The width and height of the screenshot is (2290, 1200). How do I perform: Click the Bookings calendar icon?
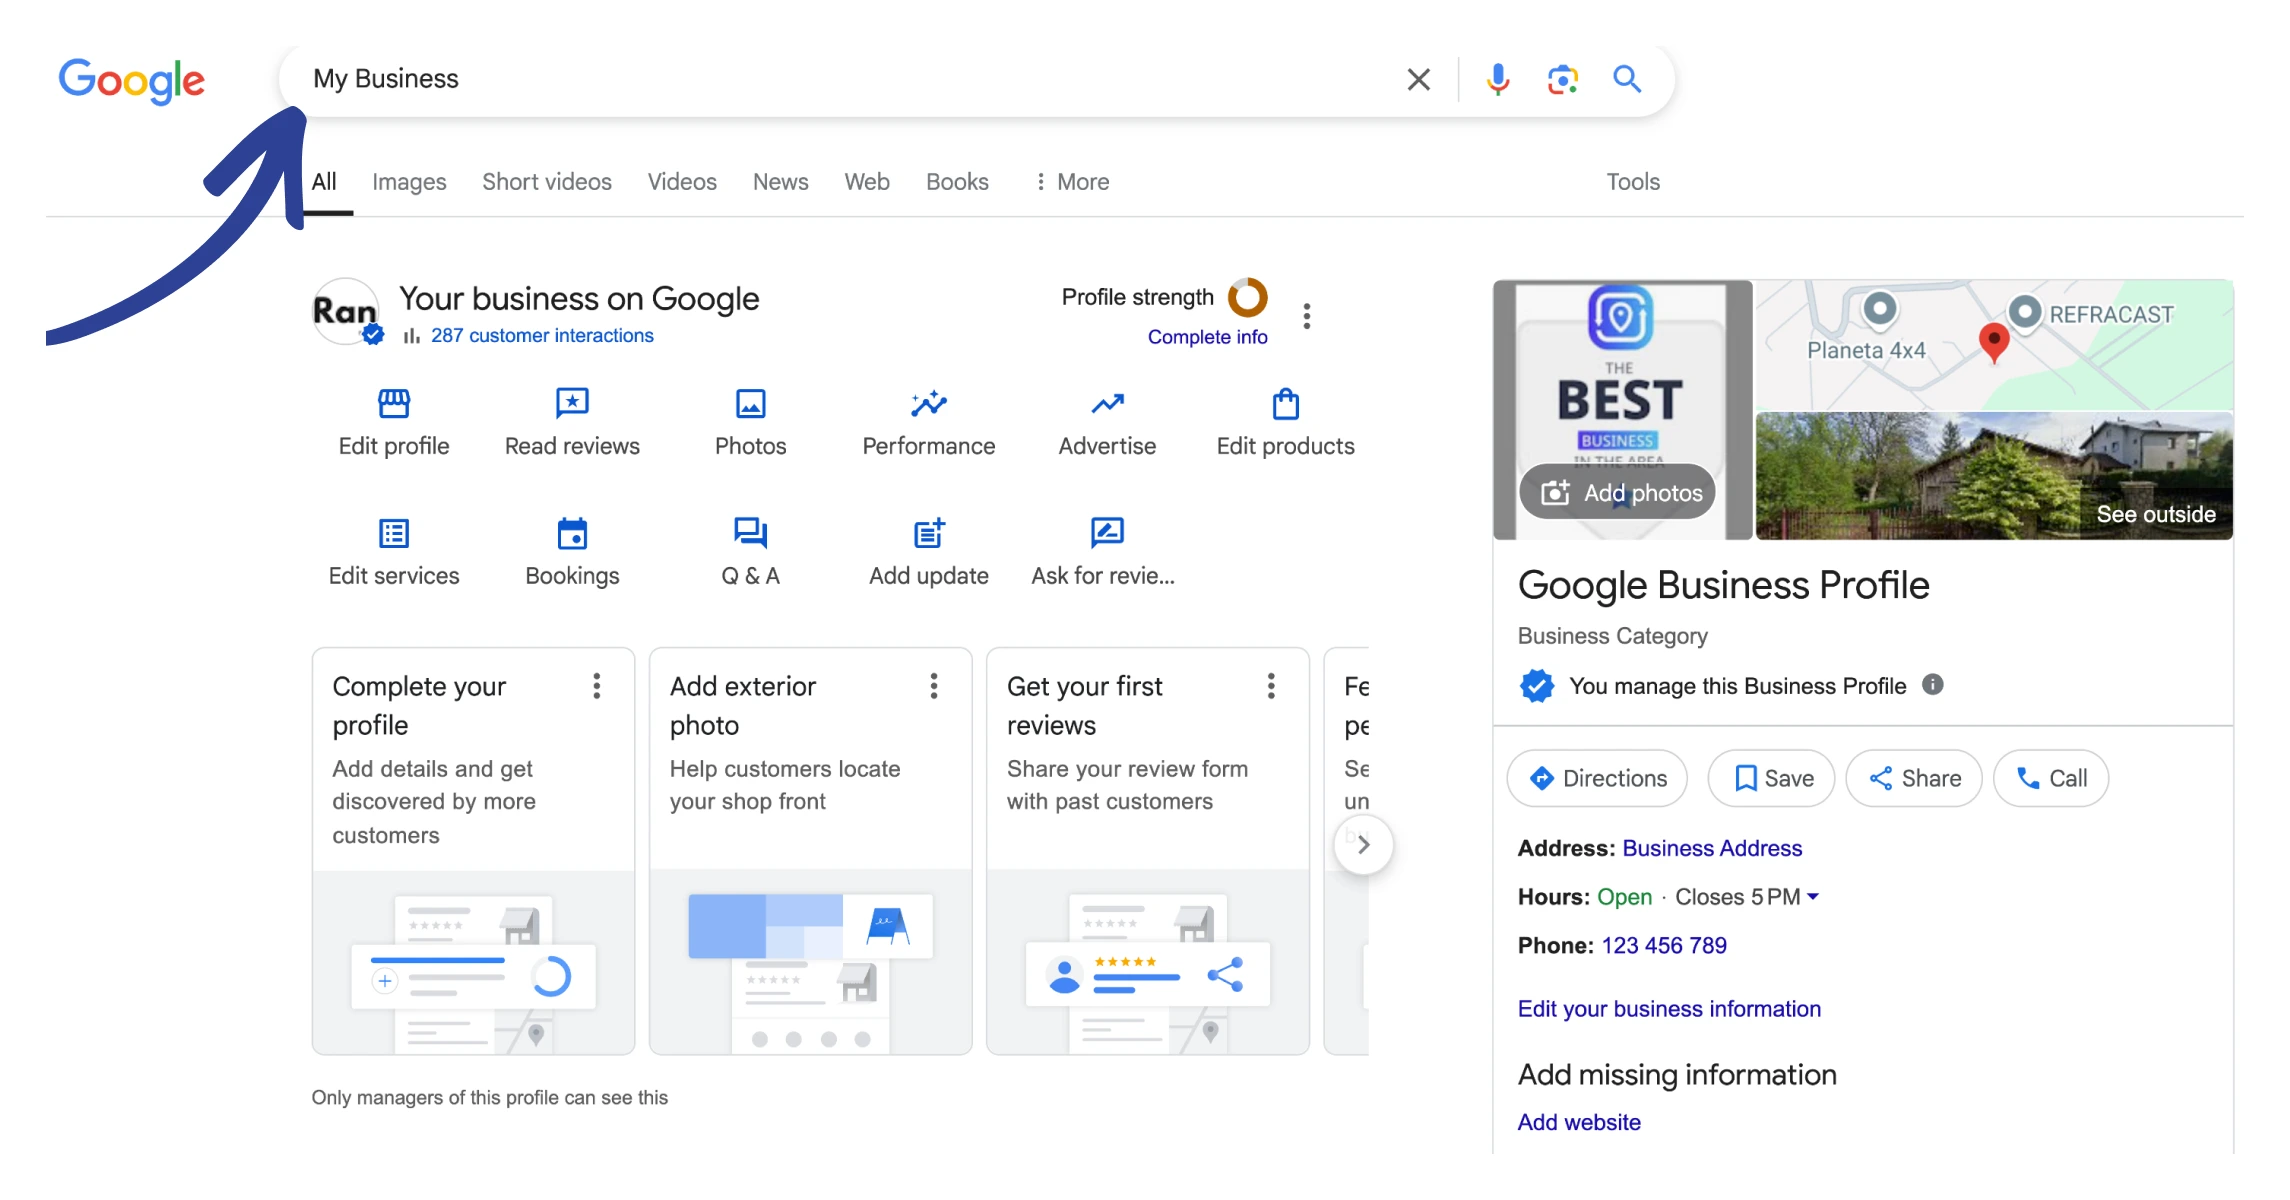pos(572,534)
